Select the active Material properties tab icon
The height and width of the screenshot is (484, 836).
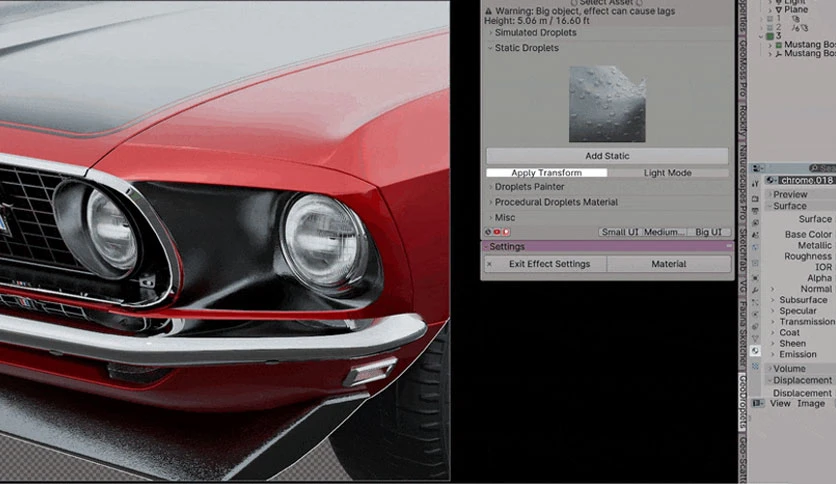pyautogui.click(x=755, y=351)
